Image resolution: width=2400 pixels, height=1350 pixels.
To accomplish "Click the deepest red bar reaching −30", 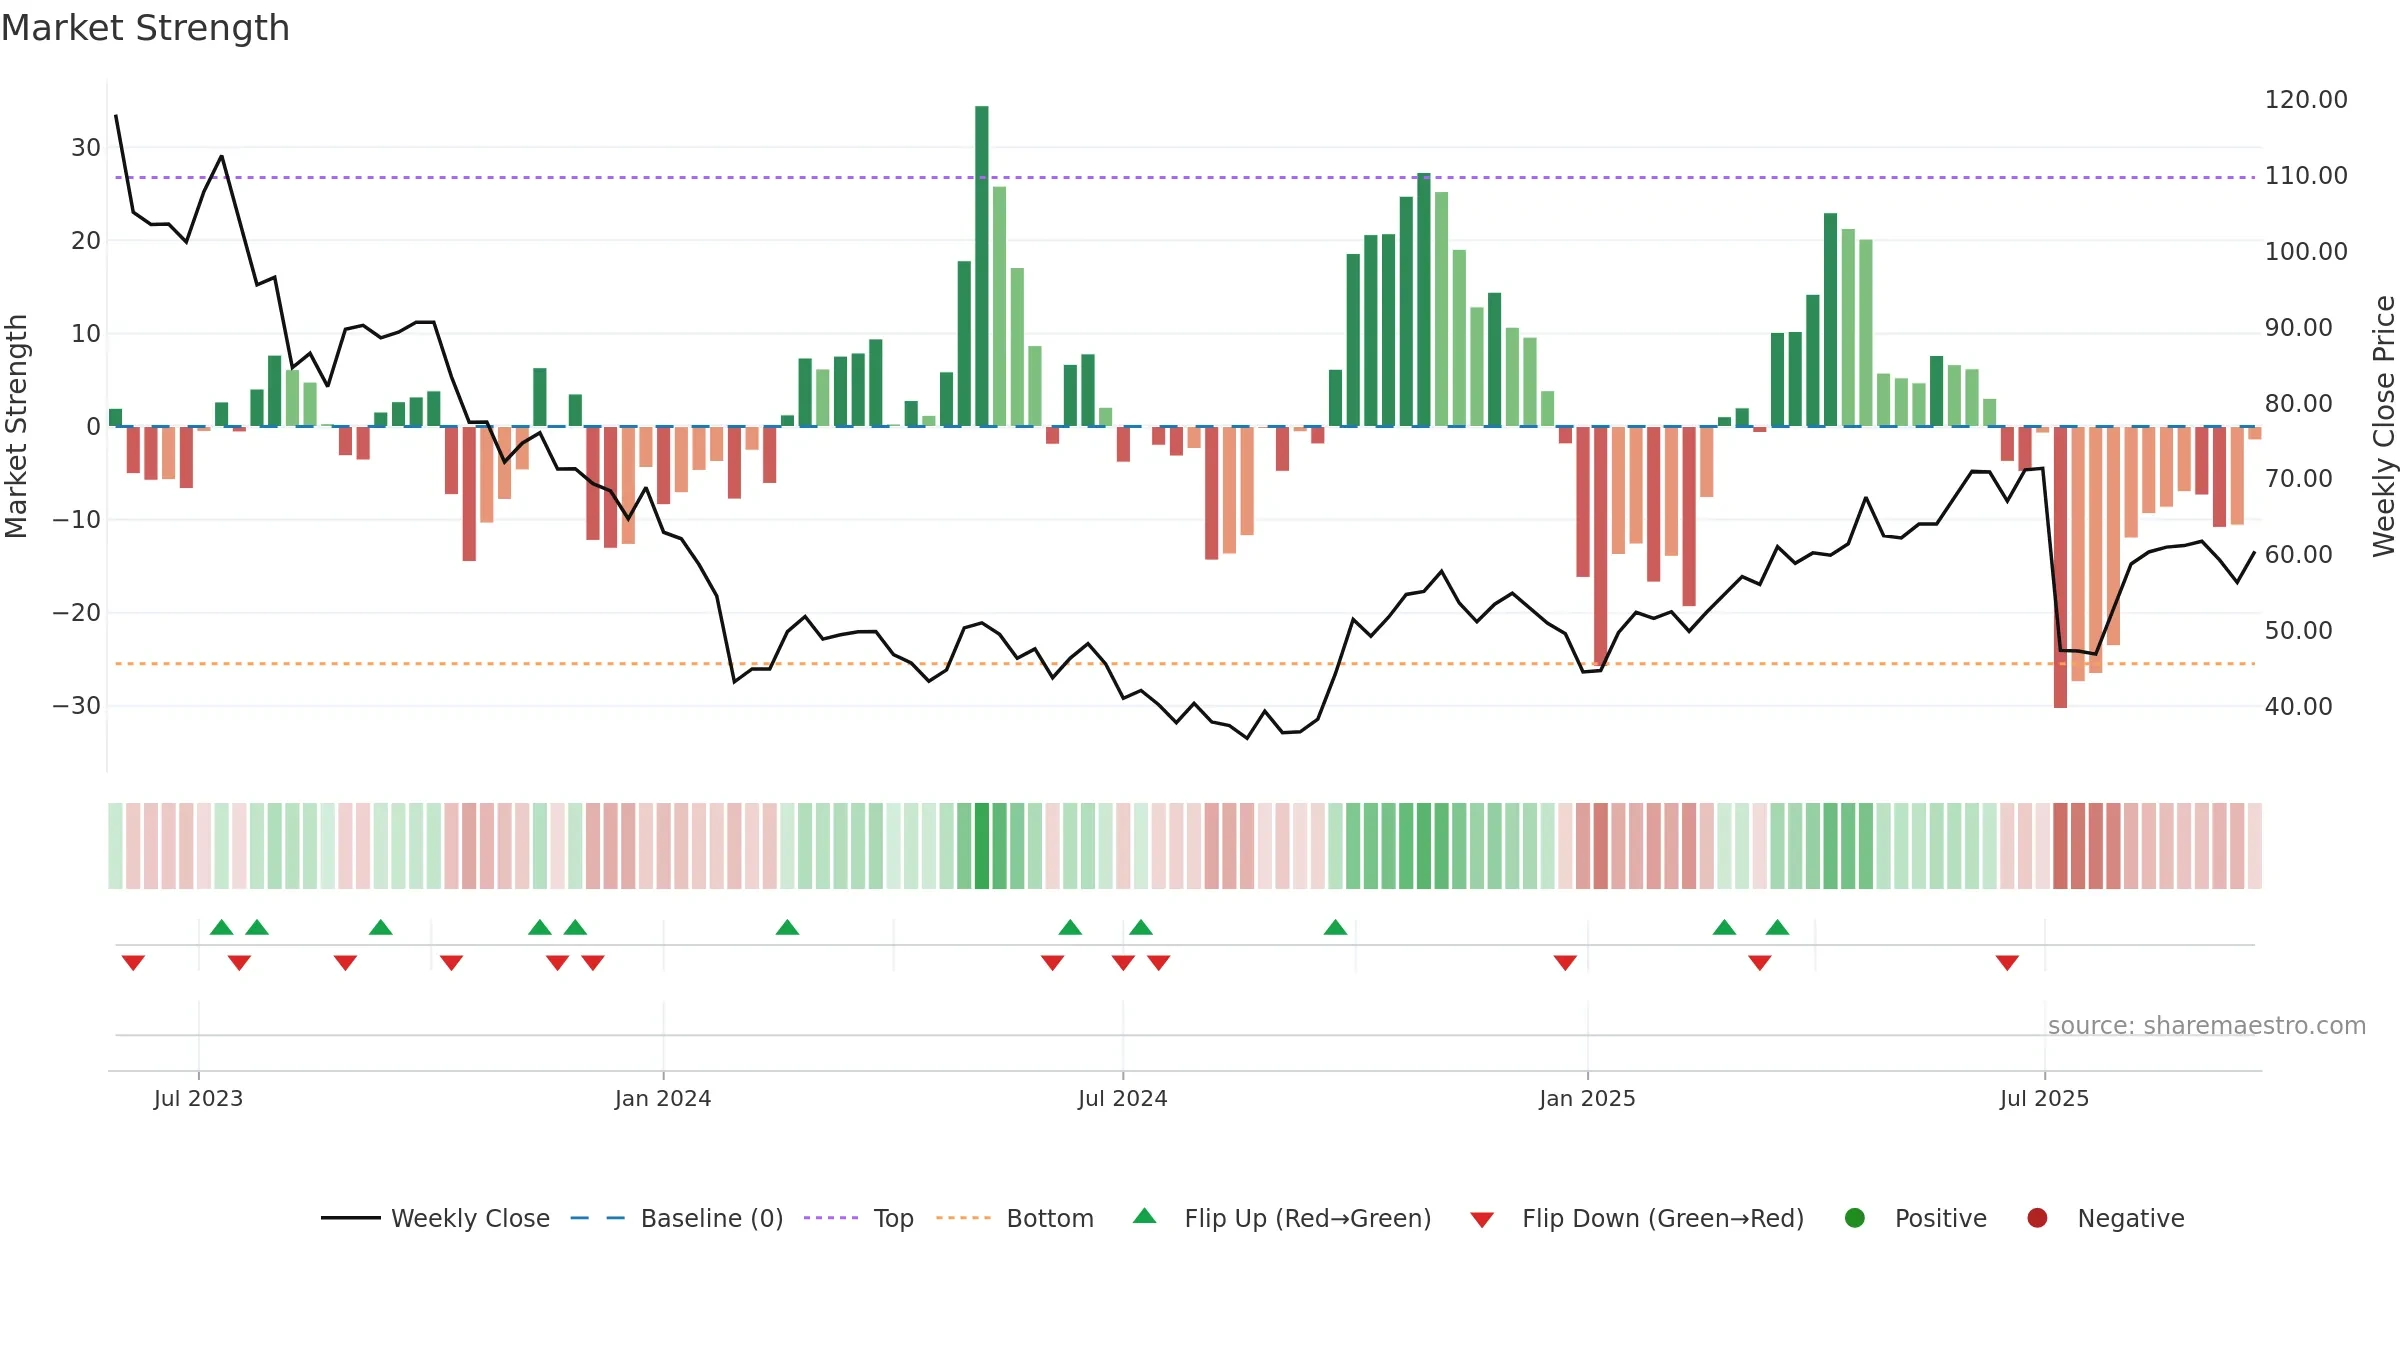I will tap(2060, 567).
